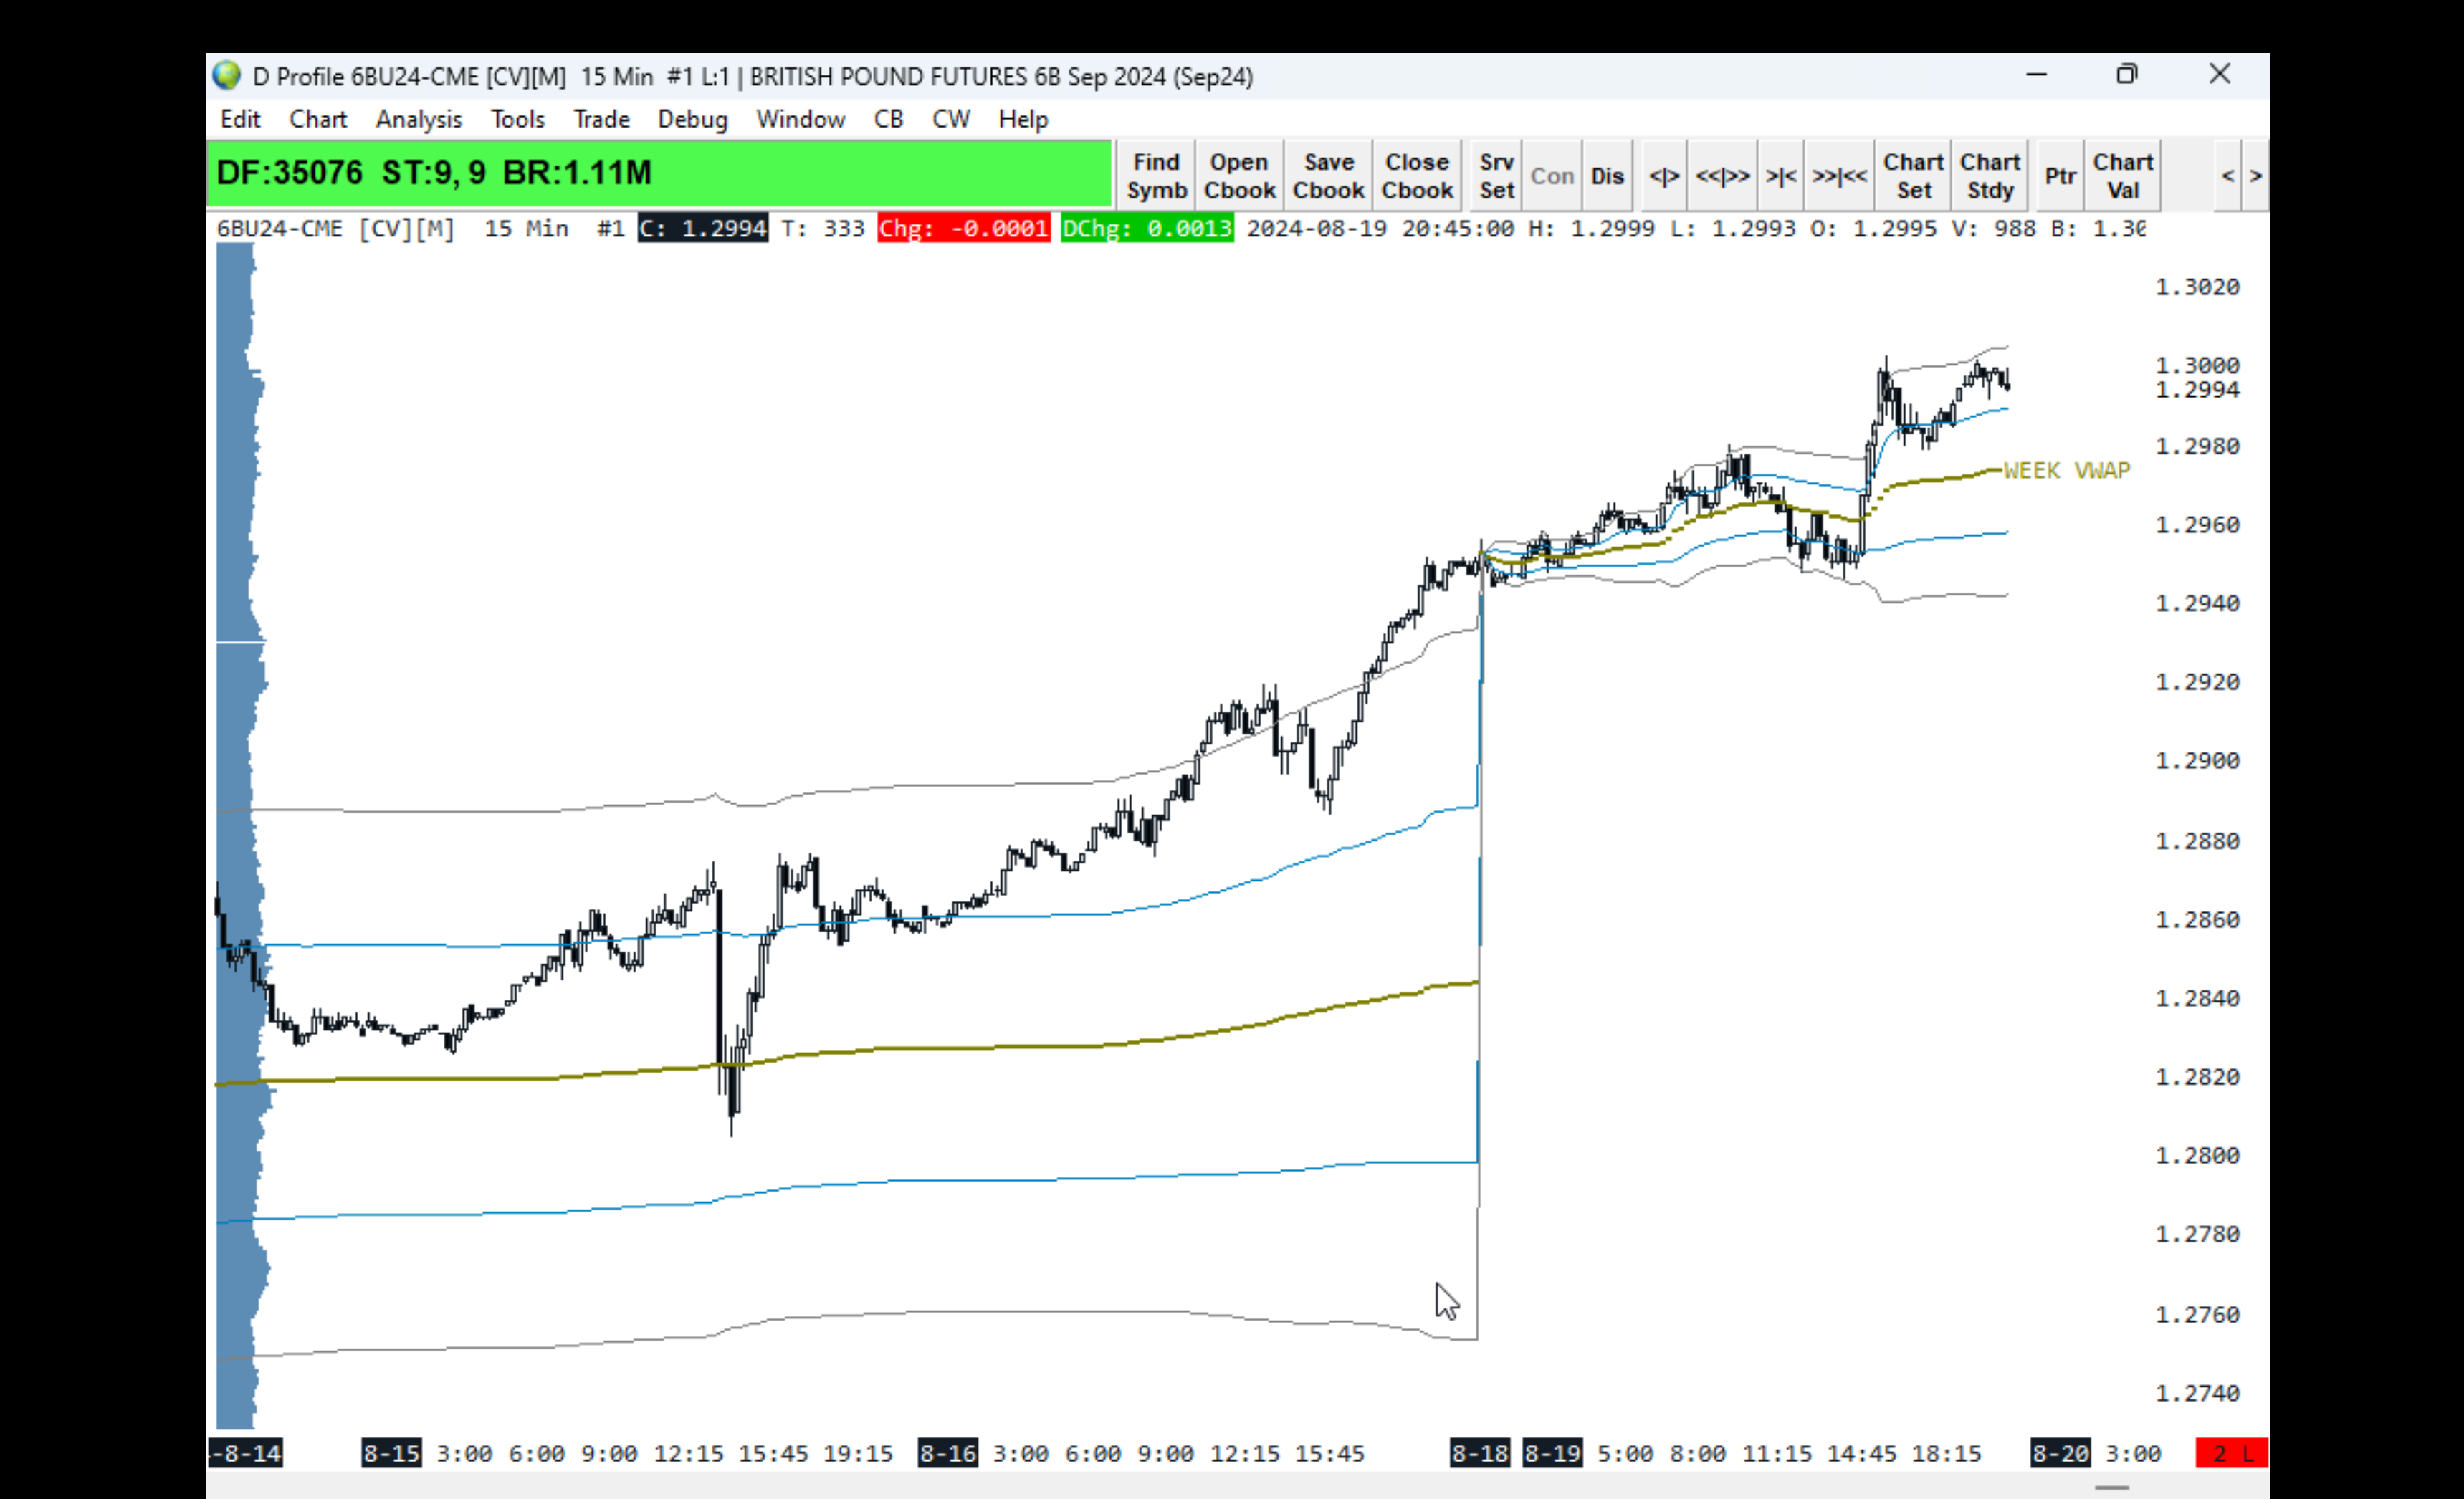
Task: Open the Analysis menu
Action: pos(418,119)
